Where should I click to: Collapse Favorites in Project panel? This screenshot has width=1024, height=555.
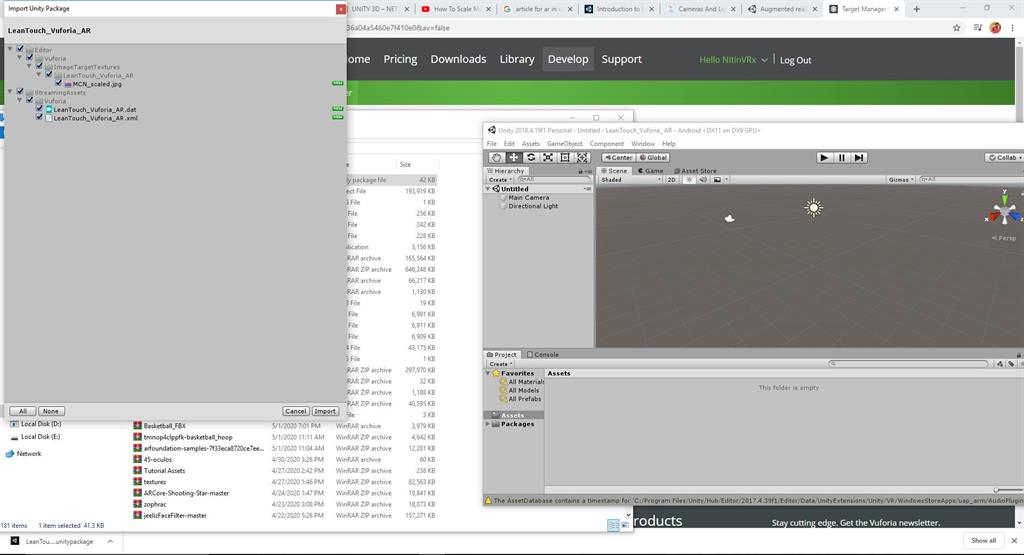[x=488, y=373]
